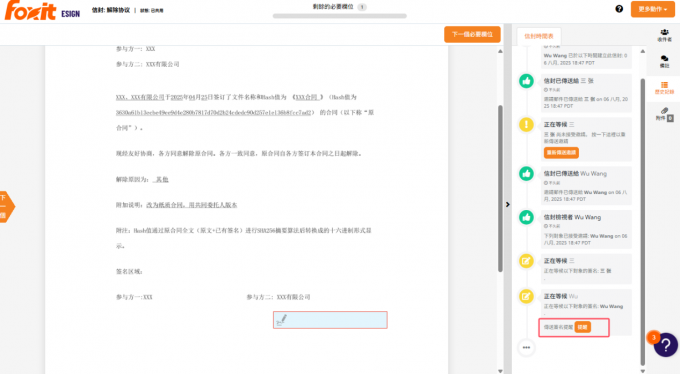
Task: Open the 附件 attachments sidebar panel
Action: [664, 114]
